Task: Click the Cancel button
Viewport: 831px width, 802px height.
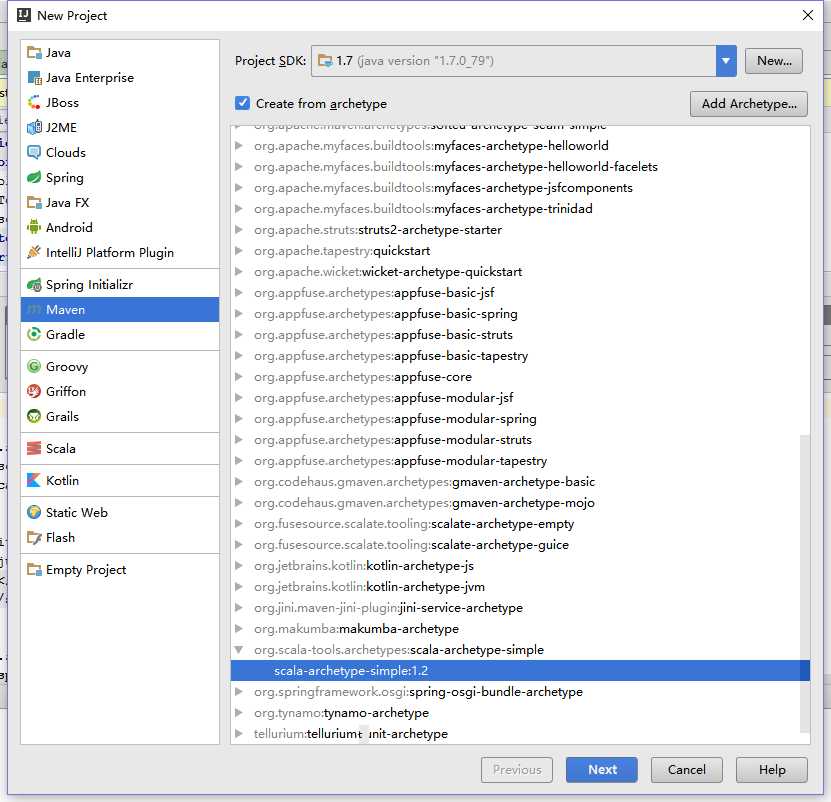Action: point(686,770)
